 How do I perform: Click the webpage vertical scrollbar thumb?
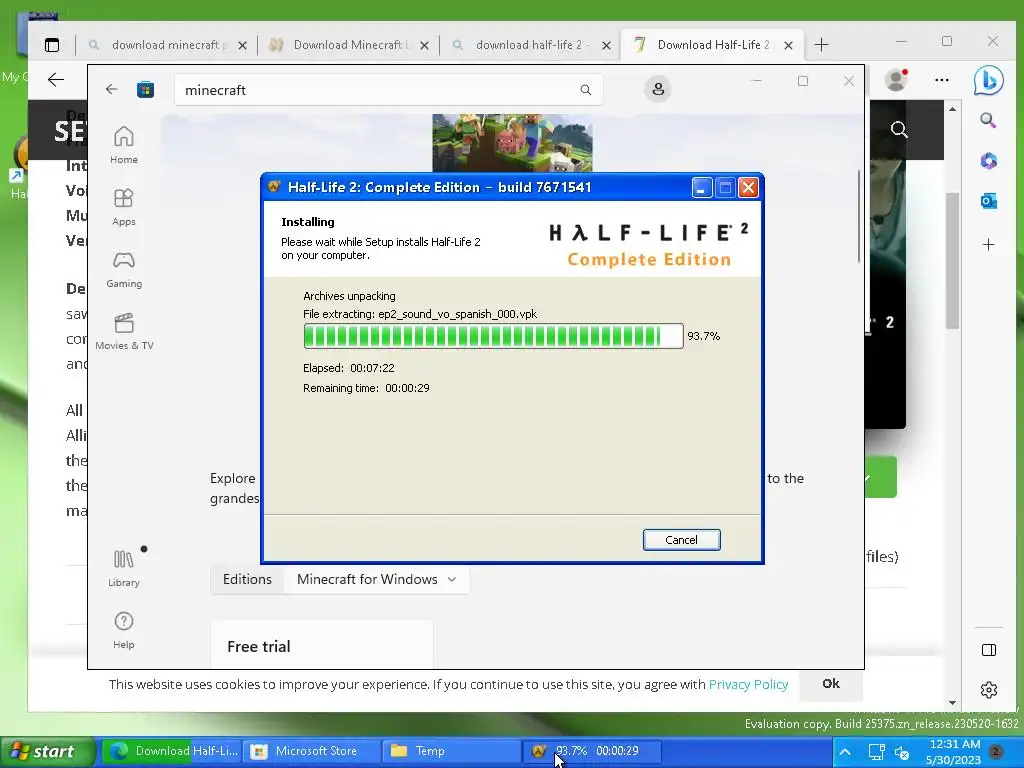tap(952, 260)
